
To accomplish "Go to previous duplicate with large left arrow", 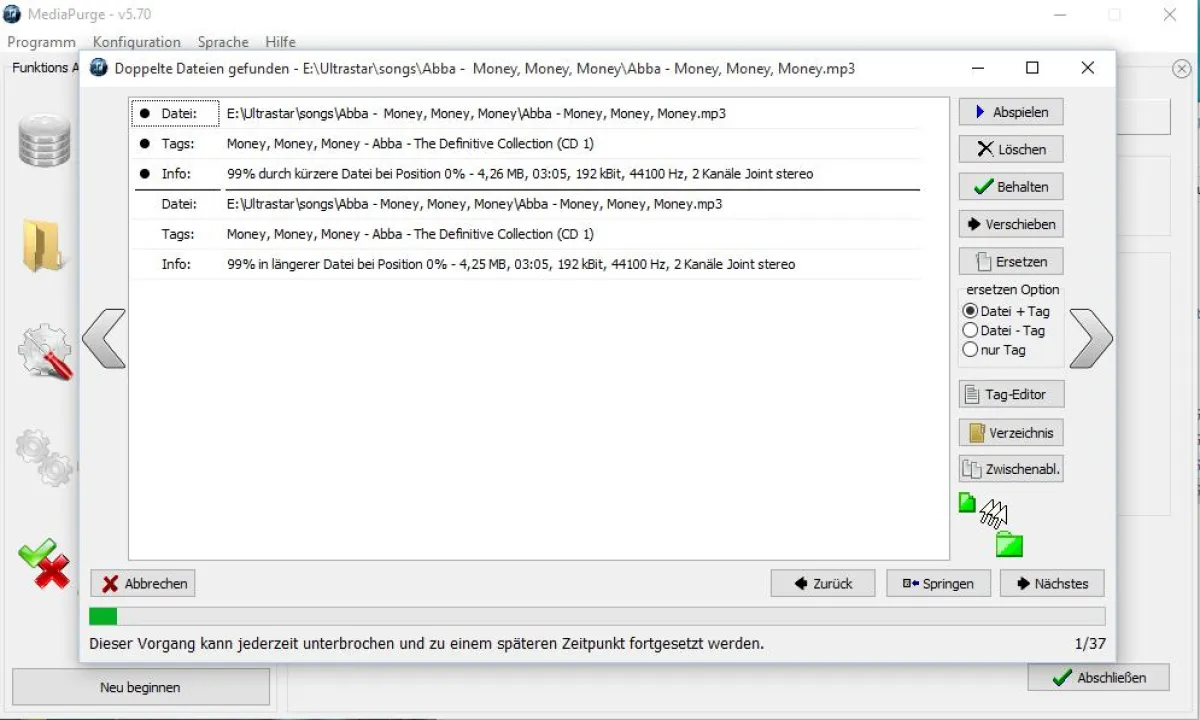I will 104,339.
